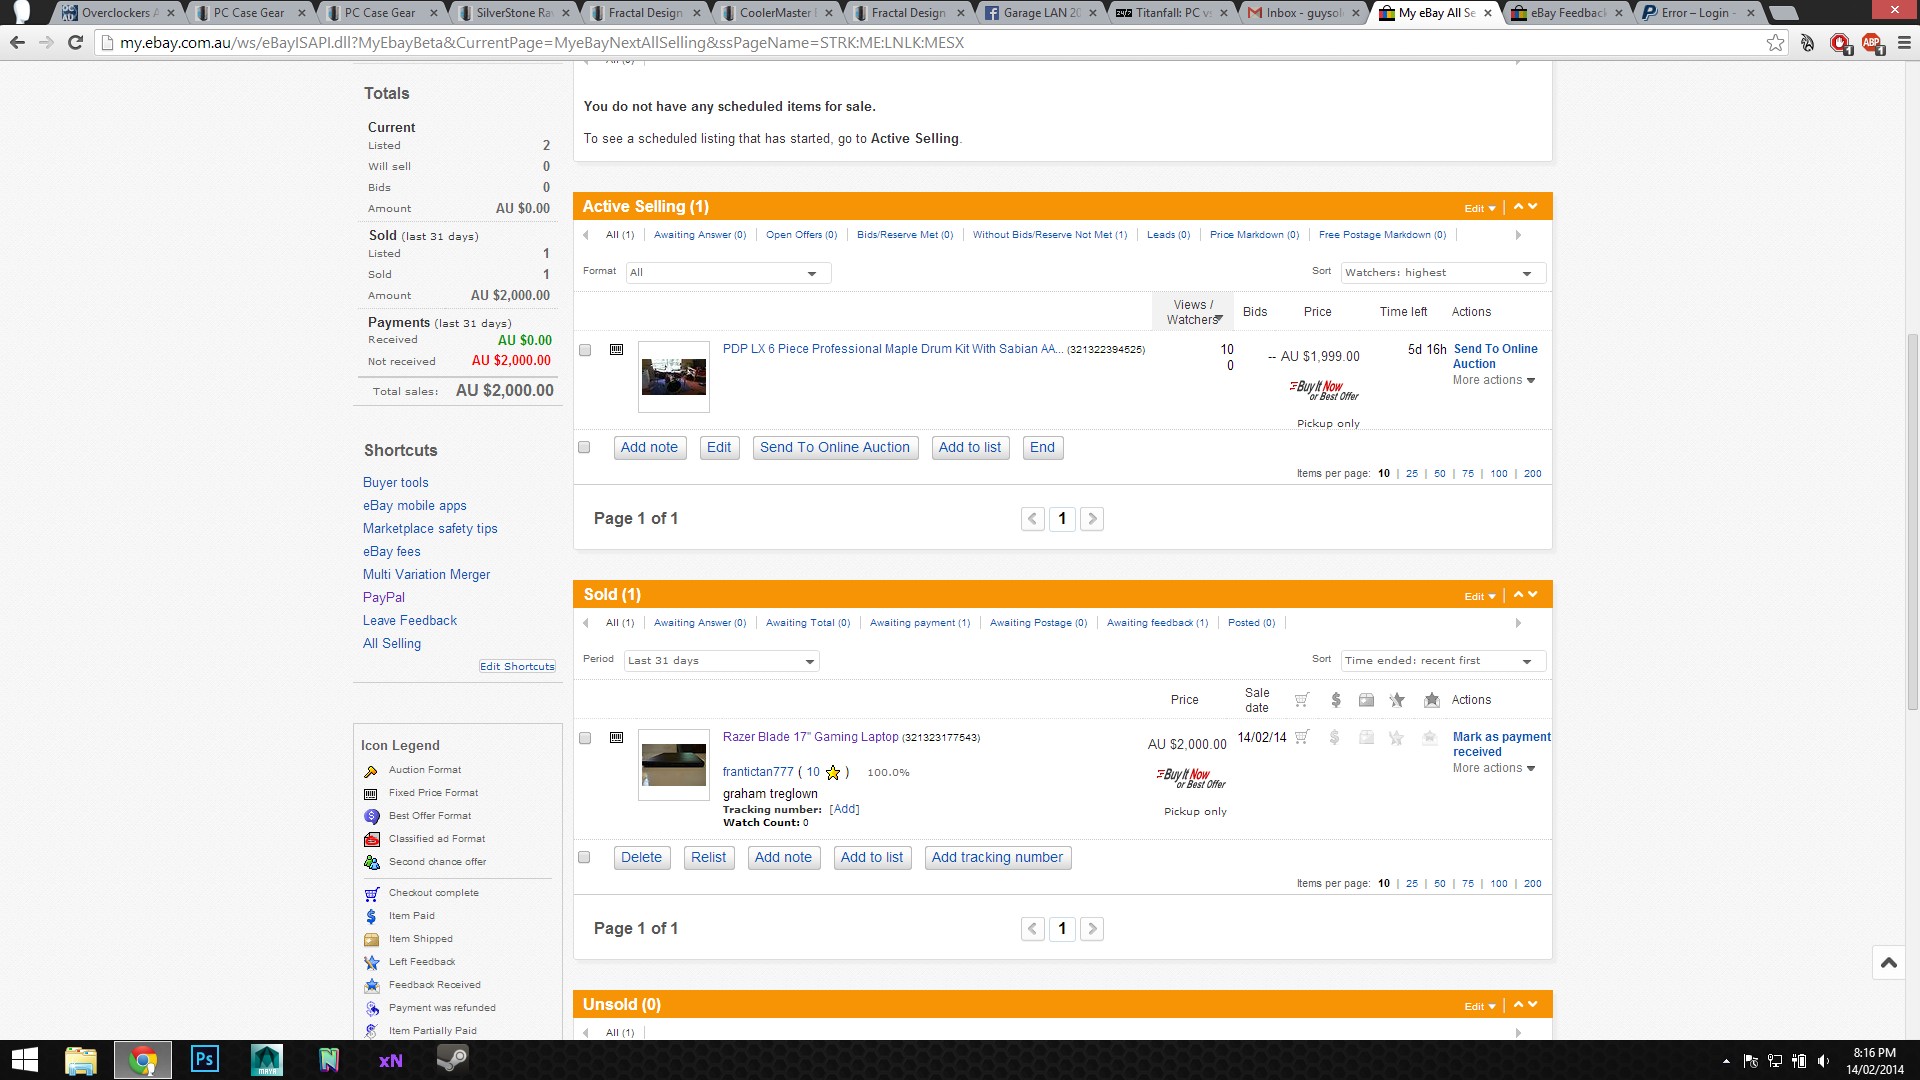Click left feedback star in Razer Blade row
This screenshot has width=1920, height=1080.
[1397, 737]
